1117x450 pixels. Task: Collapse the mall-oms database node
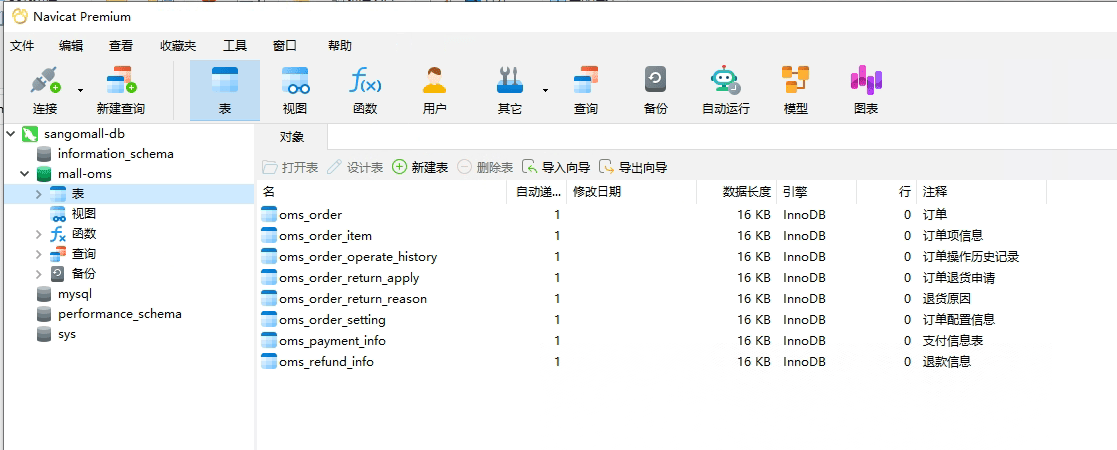click(25, 174)
